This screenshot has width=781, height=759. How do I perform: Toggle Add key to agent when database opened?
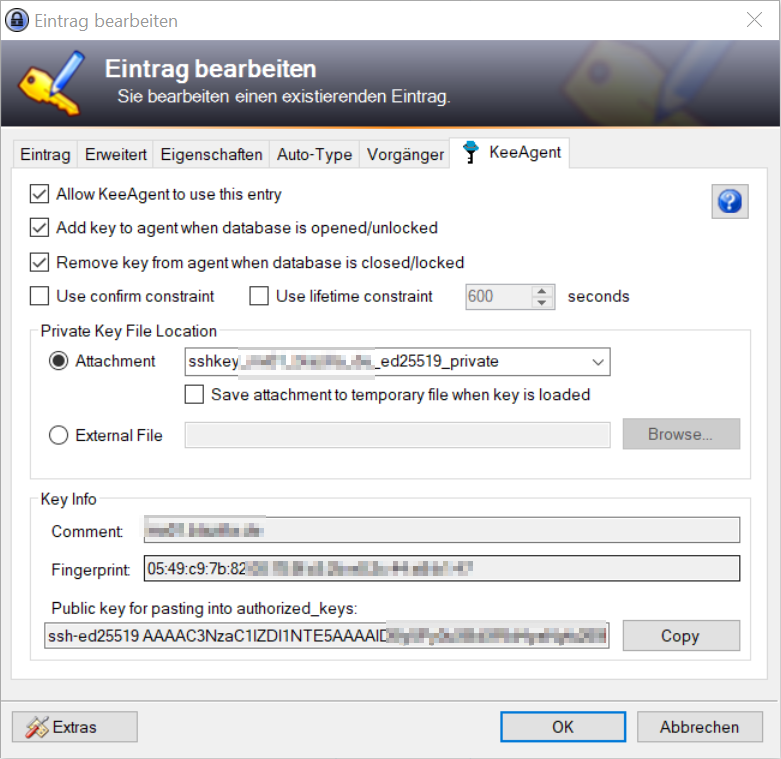click(x=40, y=228)
